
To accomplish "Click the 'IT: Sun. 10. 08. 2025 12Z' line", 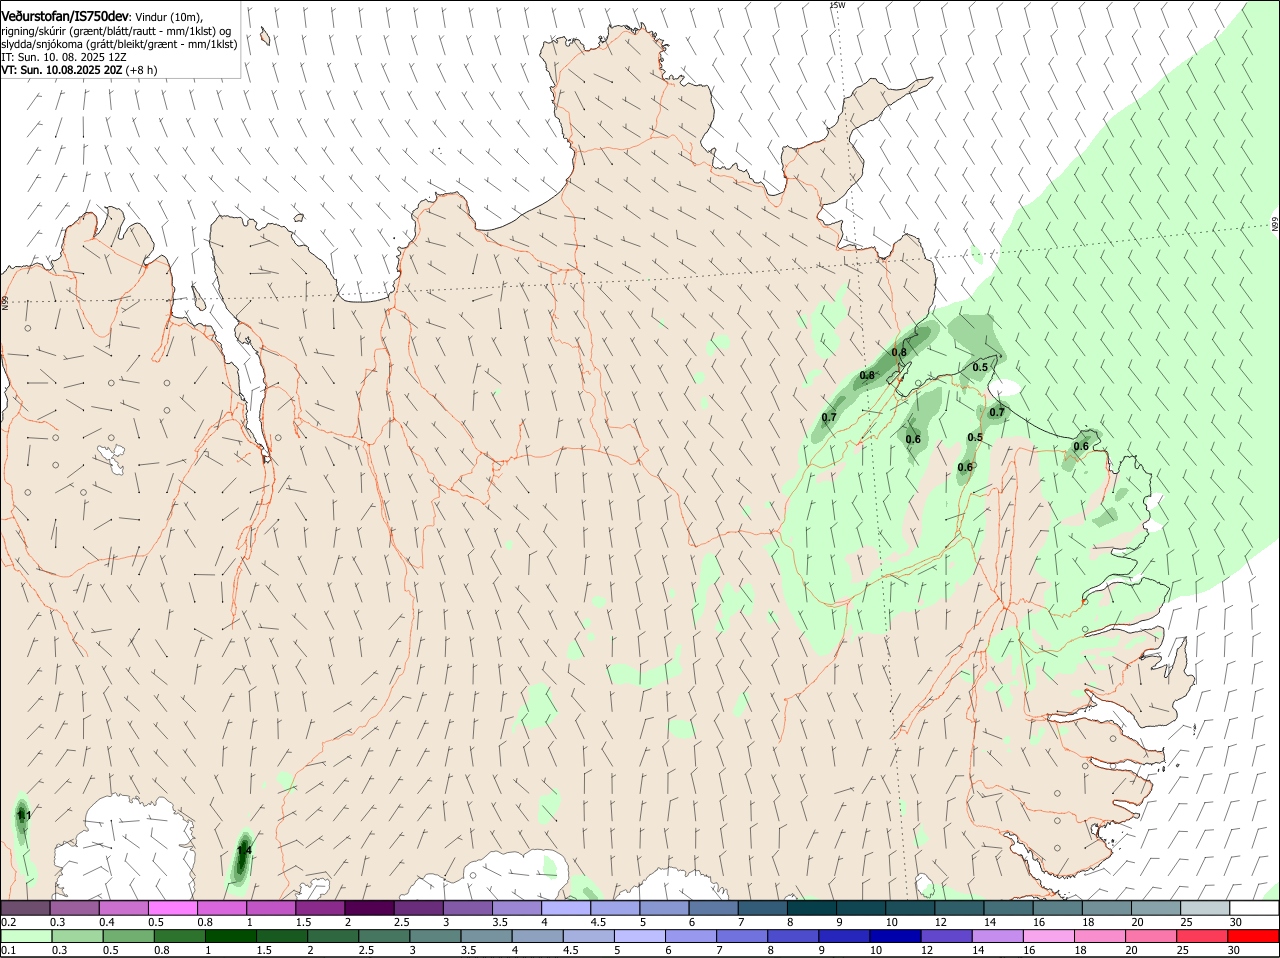I will point(63,58).
